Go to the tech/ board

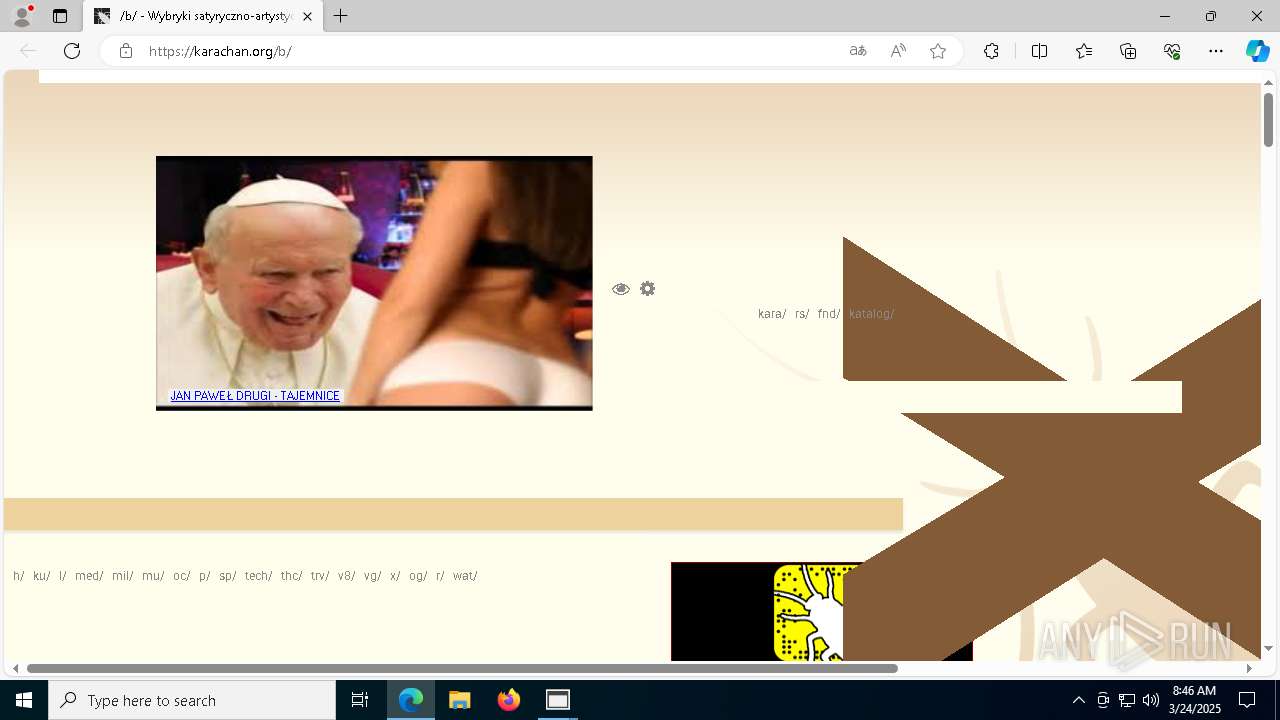259,576
